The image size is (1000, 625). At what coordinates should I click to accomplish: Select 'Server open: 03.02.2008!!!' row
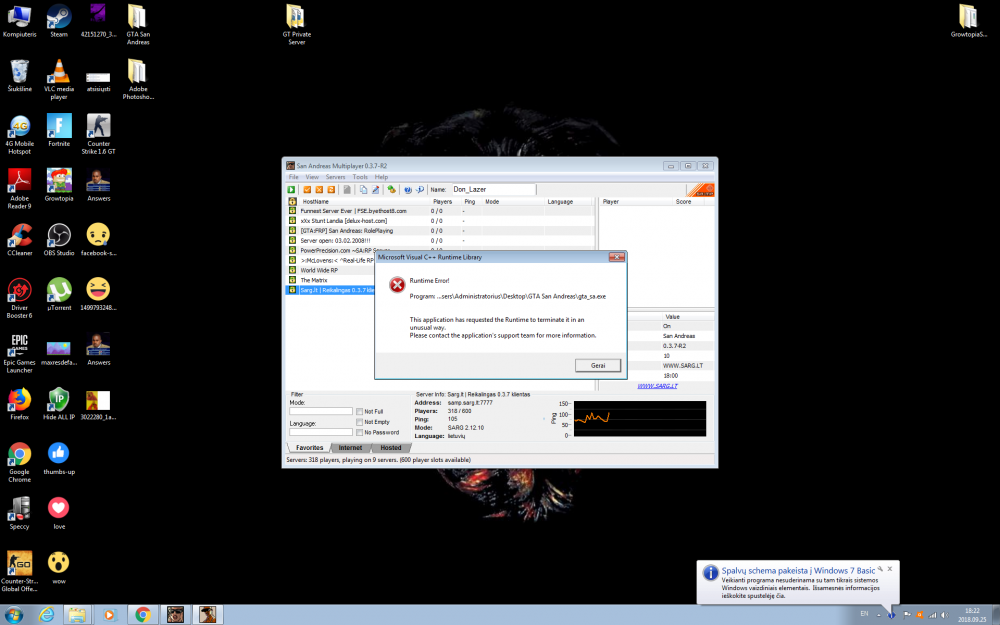[x=440, y=240]
